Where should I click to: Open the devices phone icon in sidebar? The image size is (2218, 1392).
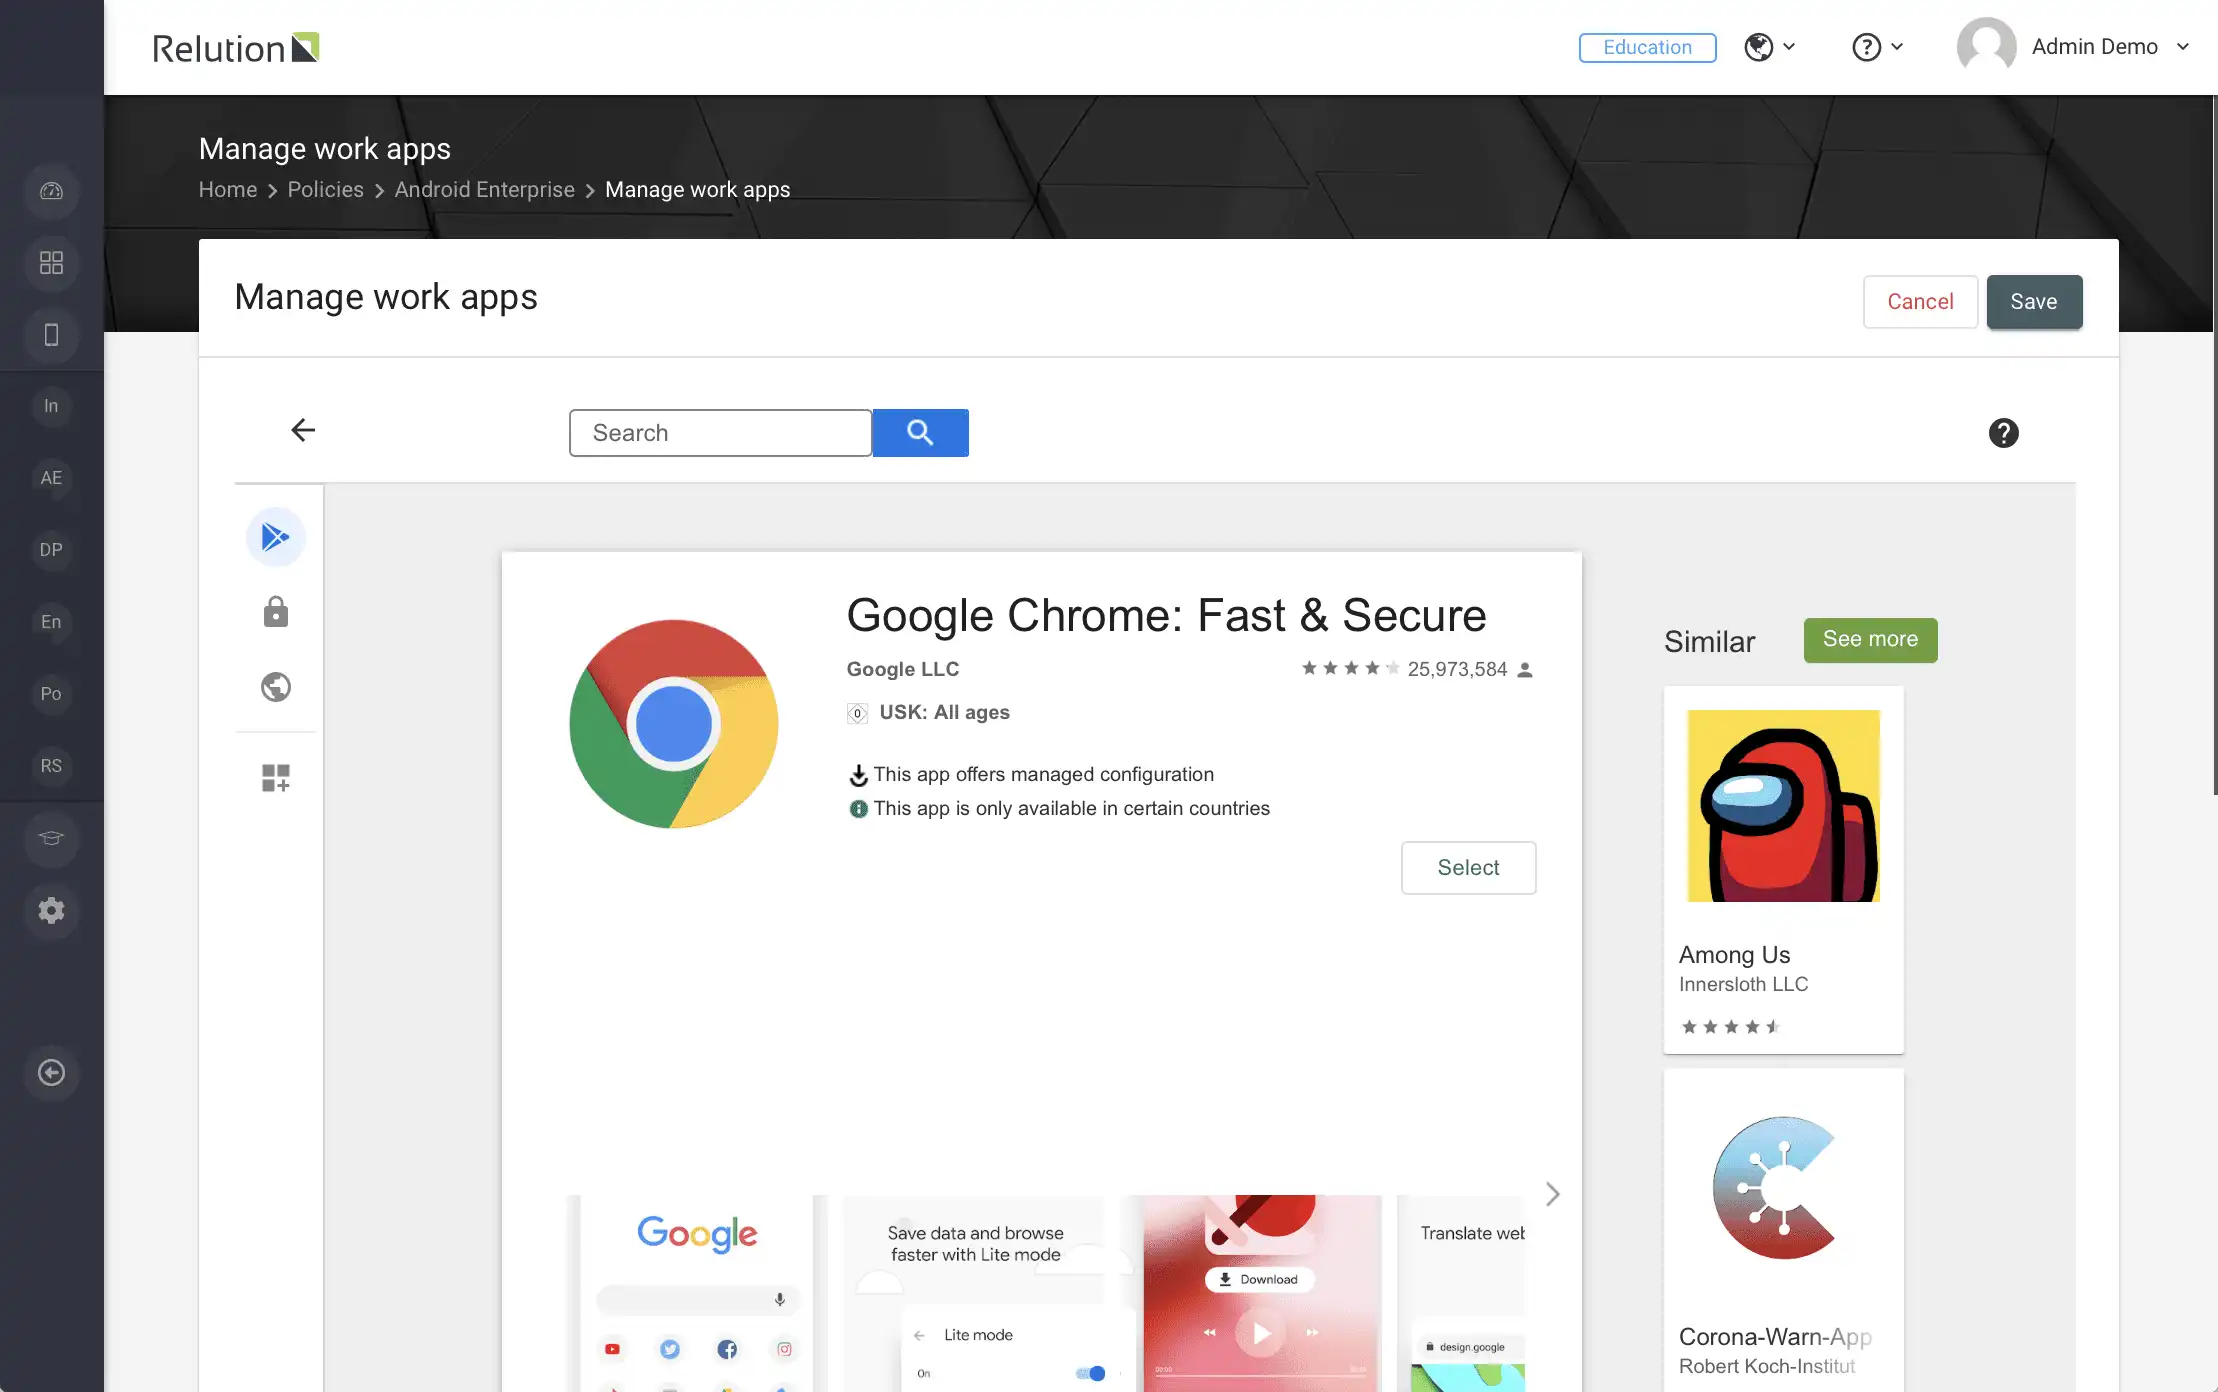pos(51,334)
